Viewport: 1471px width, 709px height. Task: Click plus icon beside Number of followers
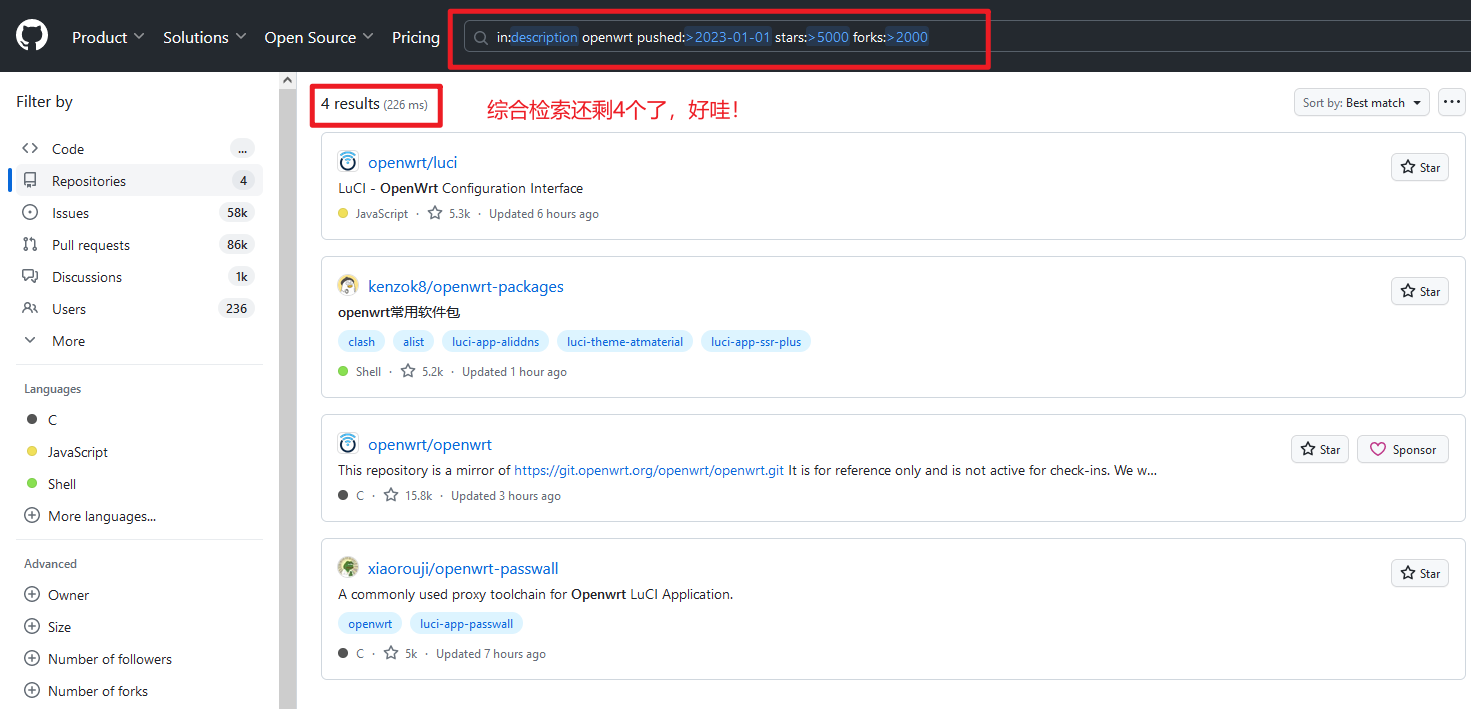(x=31, y=658)
